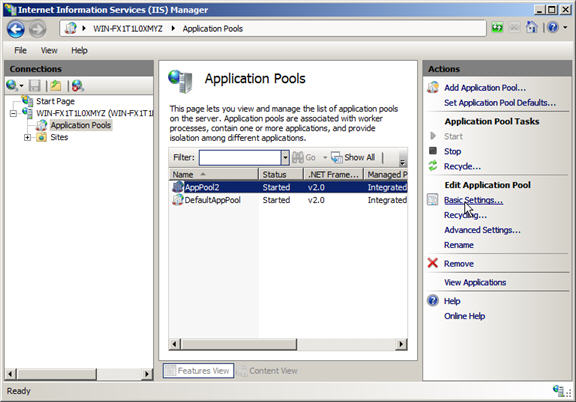Expand the Sites tree node
576x402 pixels.
[x=27, y=137]
